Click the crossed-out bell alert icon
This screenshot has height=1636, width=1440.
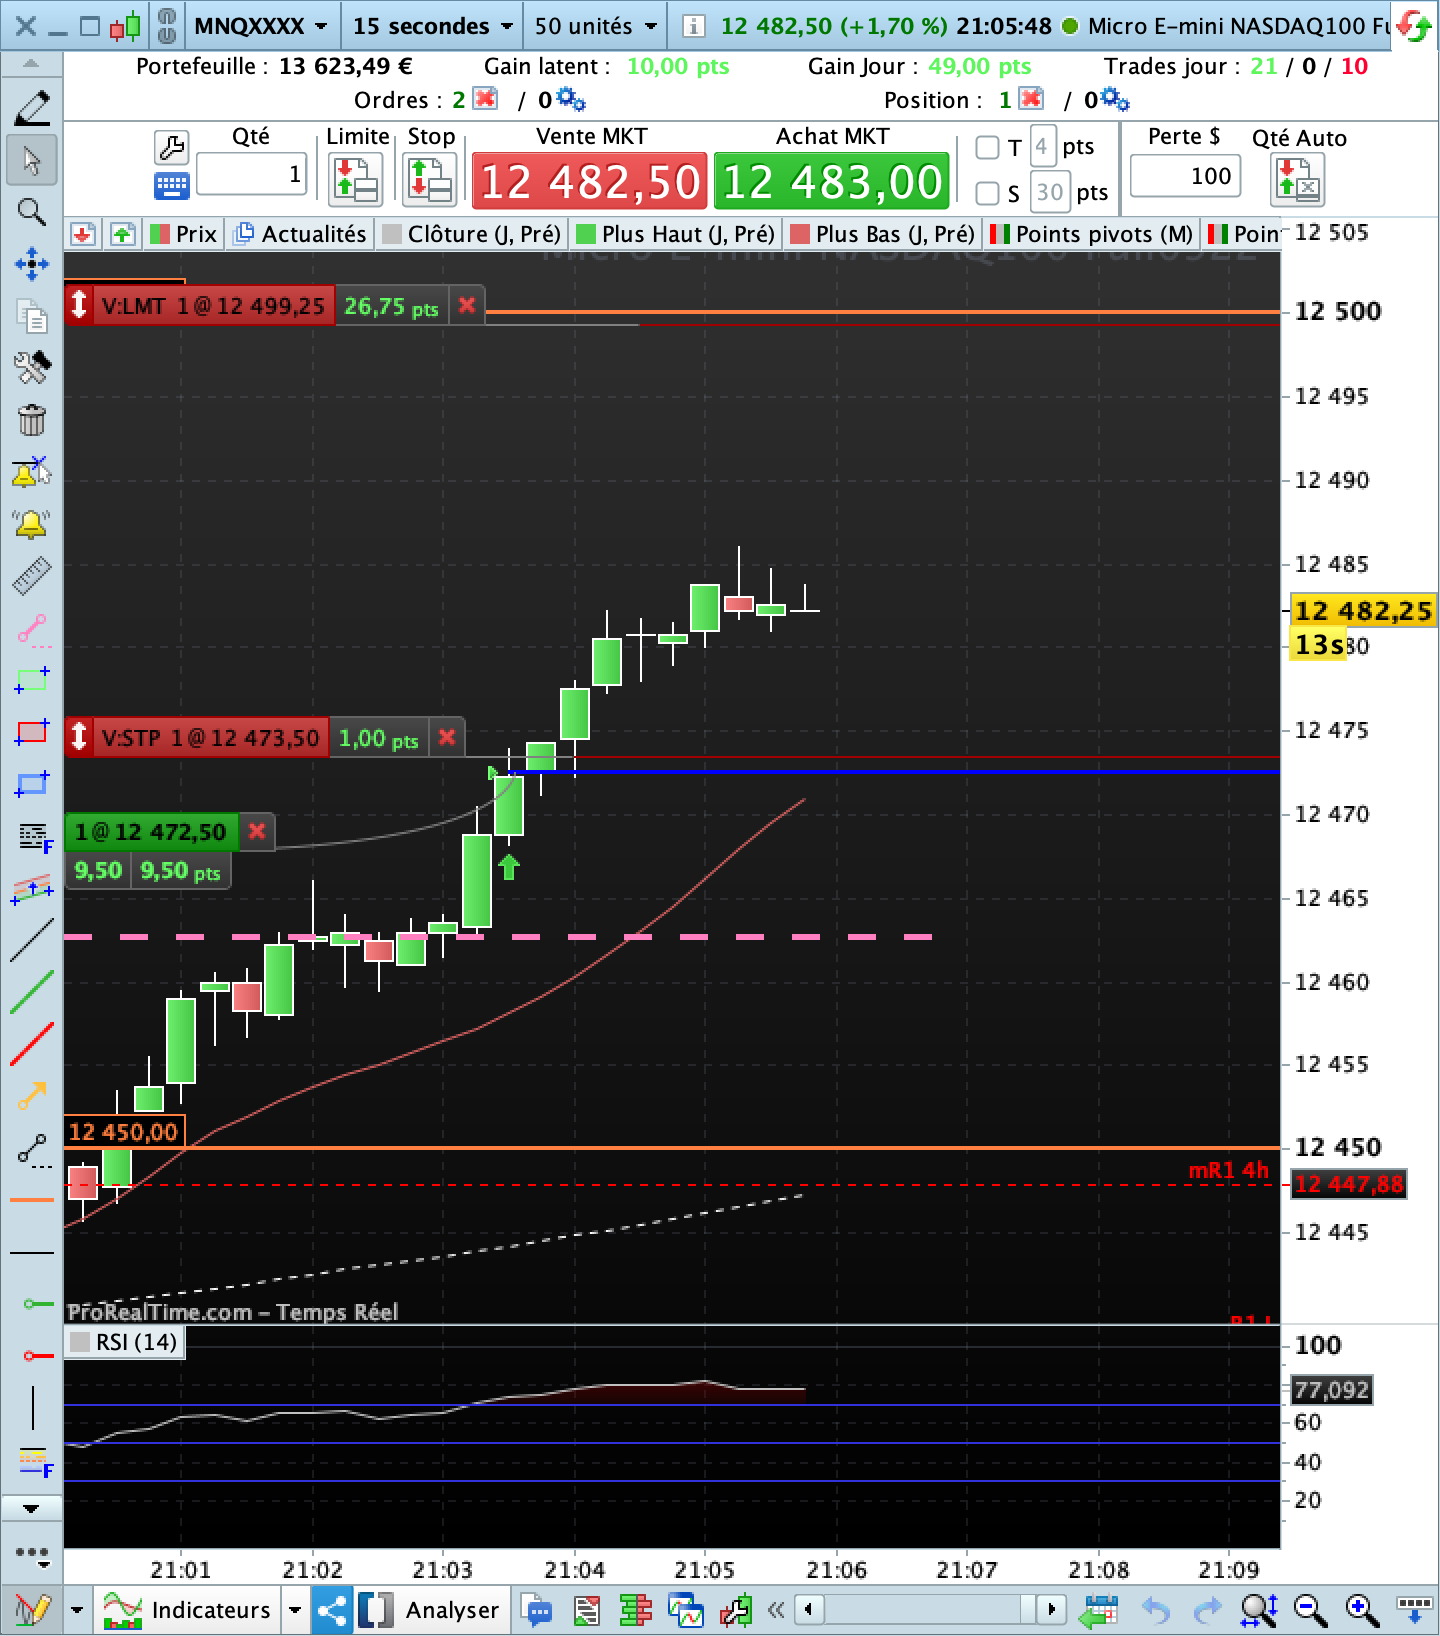click(x=32, y=472)
